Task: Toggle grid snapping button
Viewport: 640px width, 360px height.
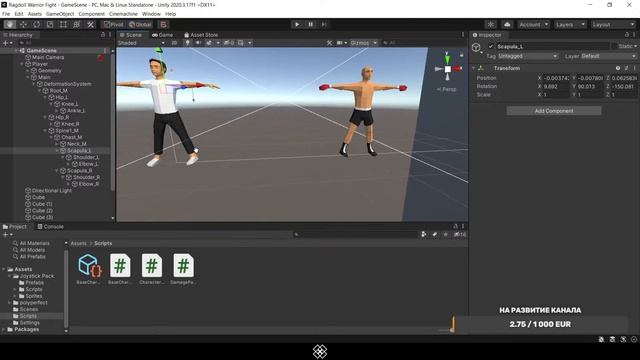Action: point(163,24)
